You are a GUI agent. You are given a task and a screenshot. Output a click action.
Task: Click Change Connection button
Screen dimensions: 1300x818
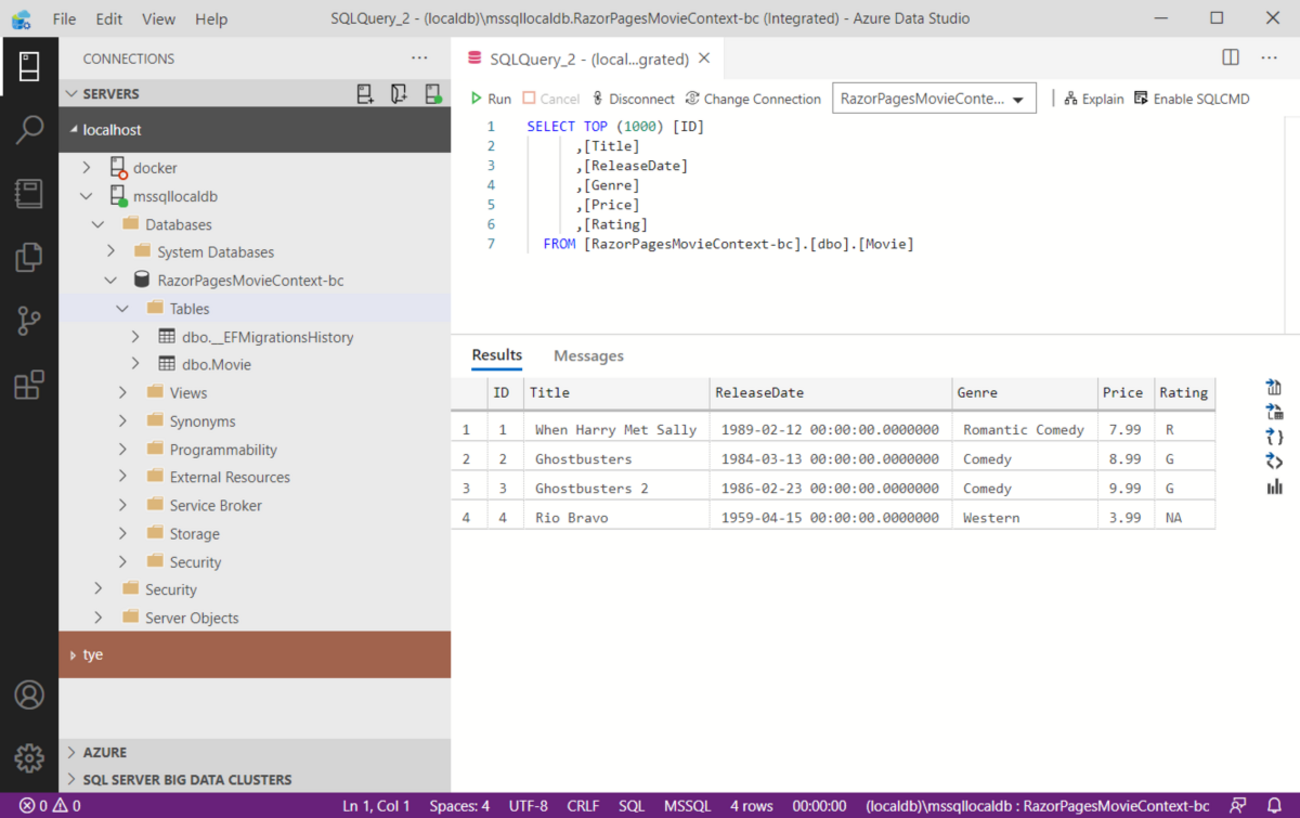[753, 99]
